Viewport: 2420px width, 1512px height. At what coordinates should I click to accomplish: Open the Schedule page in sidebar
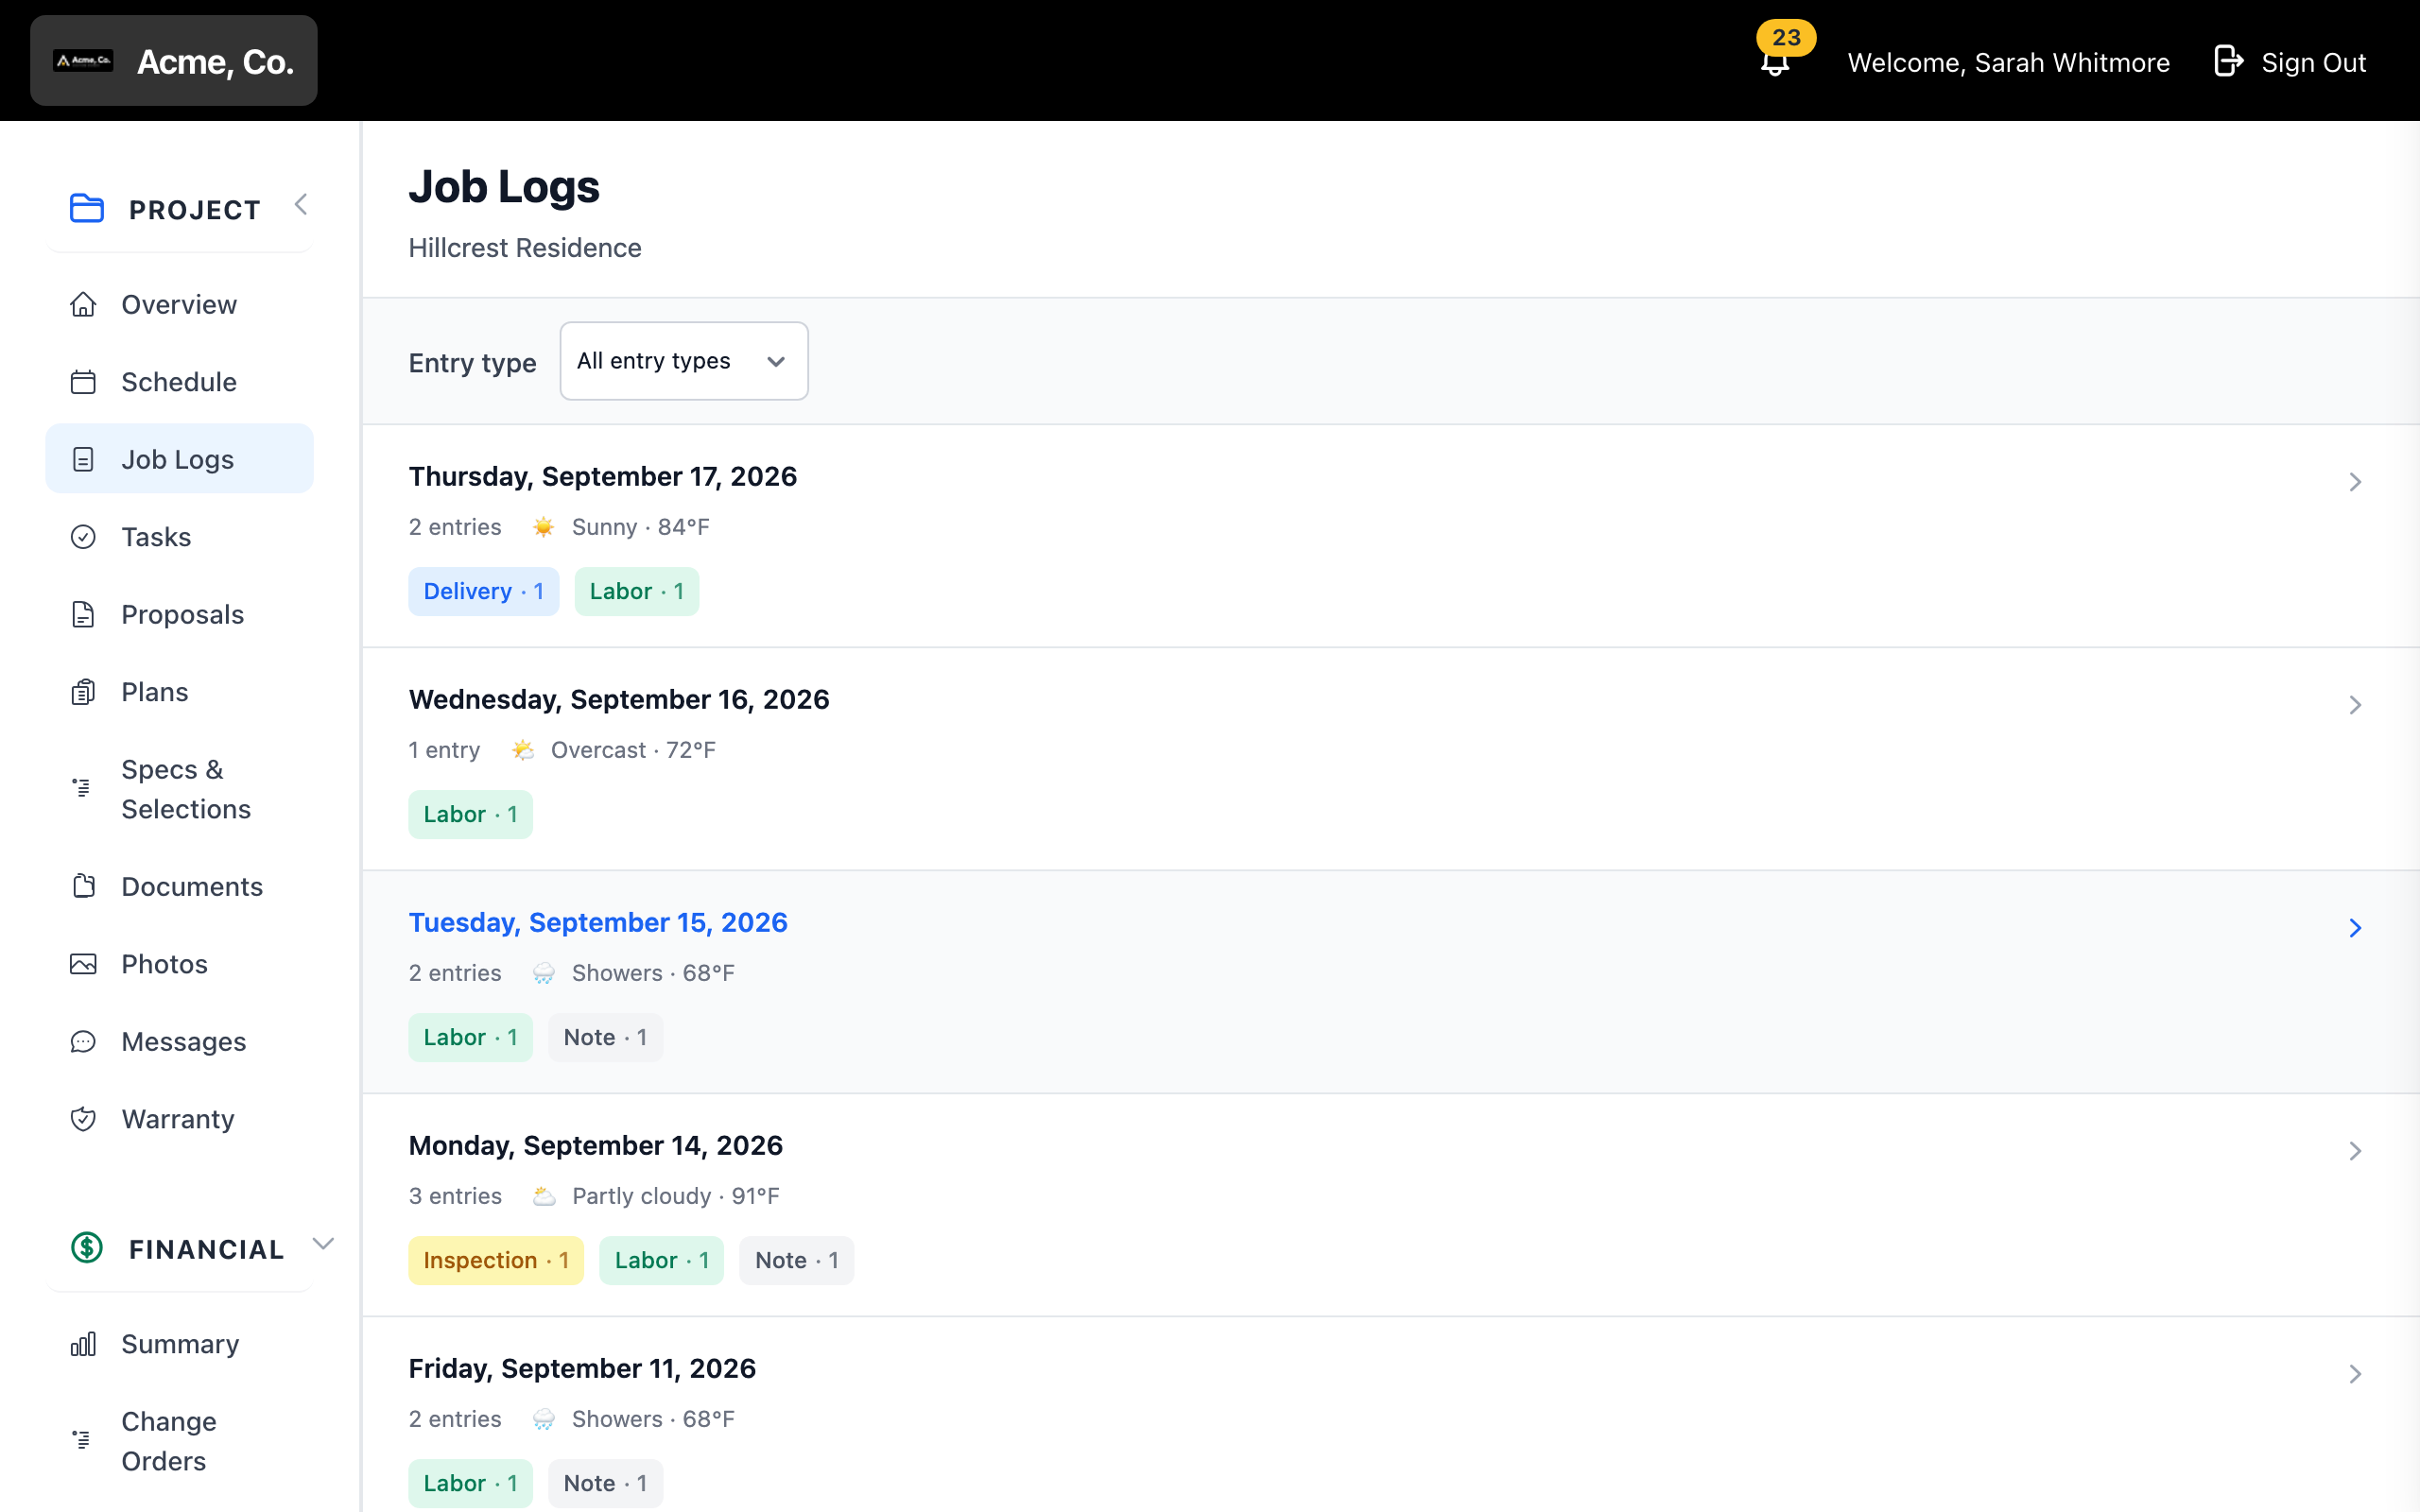[x=180, y=382]
